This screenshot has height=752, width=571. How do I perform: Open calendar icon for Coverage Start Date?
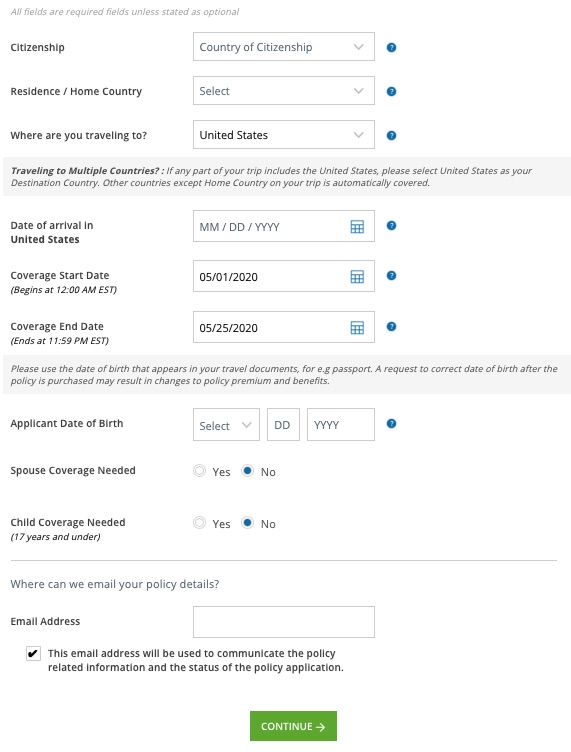point(357,277)
